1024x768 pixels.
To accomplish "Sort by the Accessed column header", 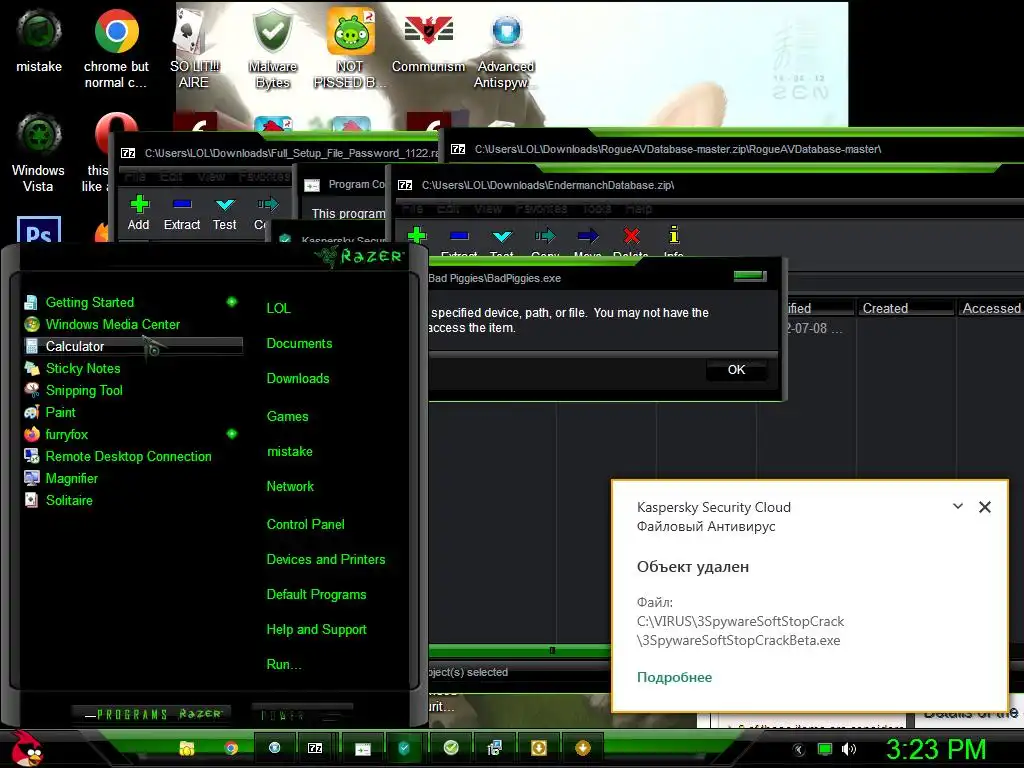I will (x=990, y=308).
